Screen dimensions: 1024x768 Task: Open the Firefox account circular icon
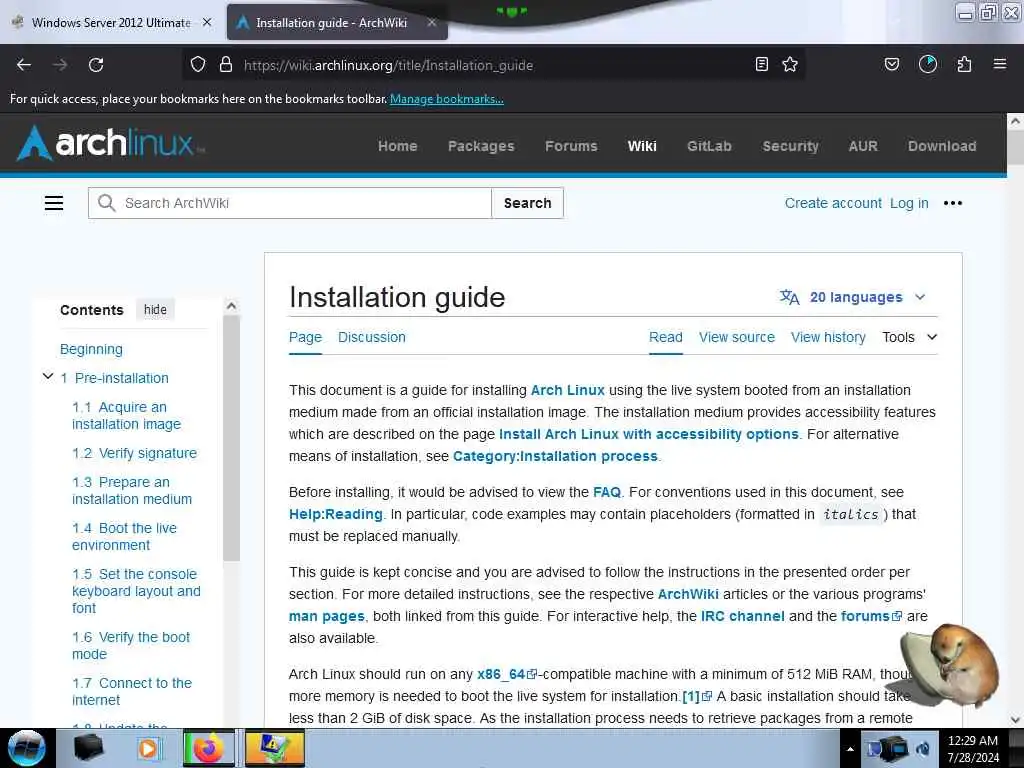928,64
